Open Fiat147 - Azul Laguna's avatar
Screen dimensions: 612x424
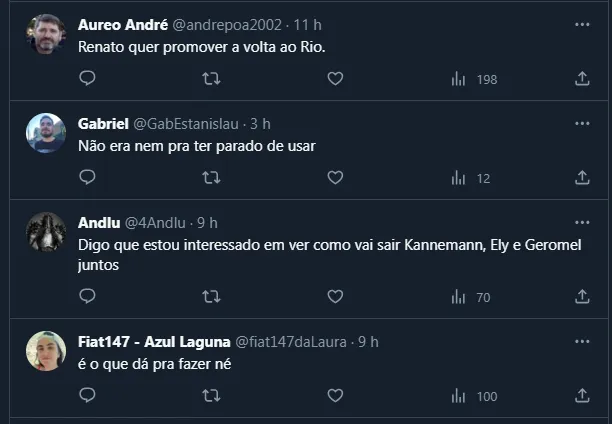click(46, 351)
